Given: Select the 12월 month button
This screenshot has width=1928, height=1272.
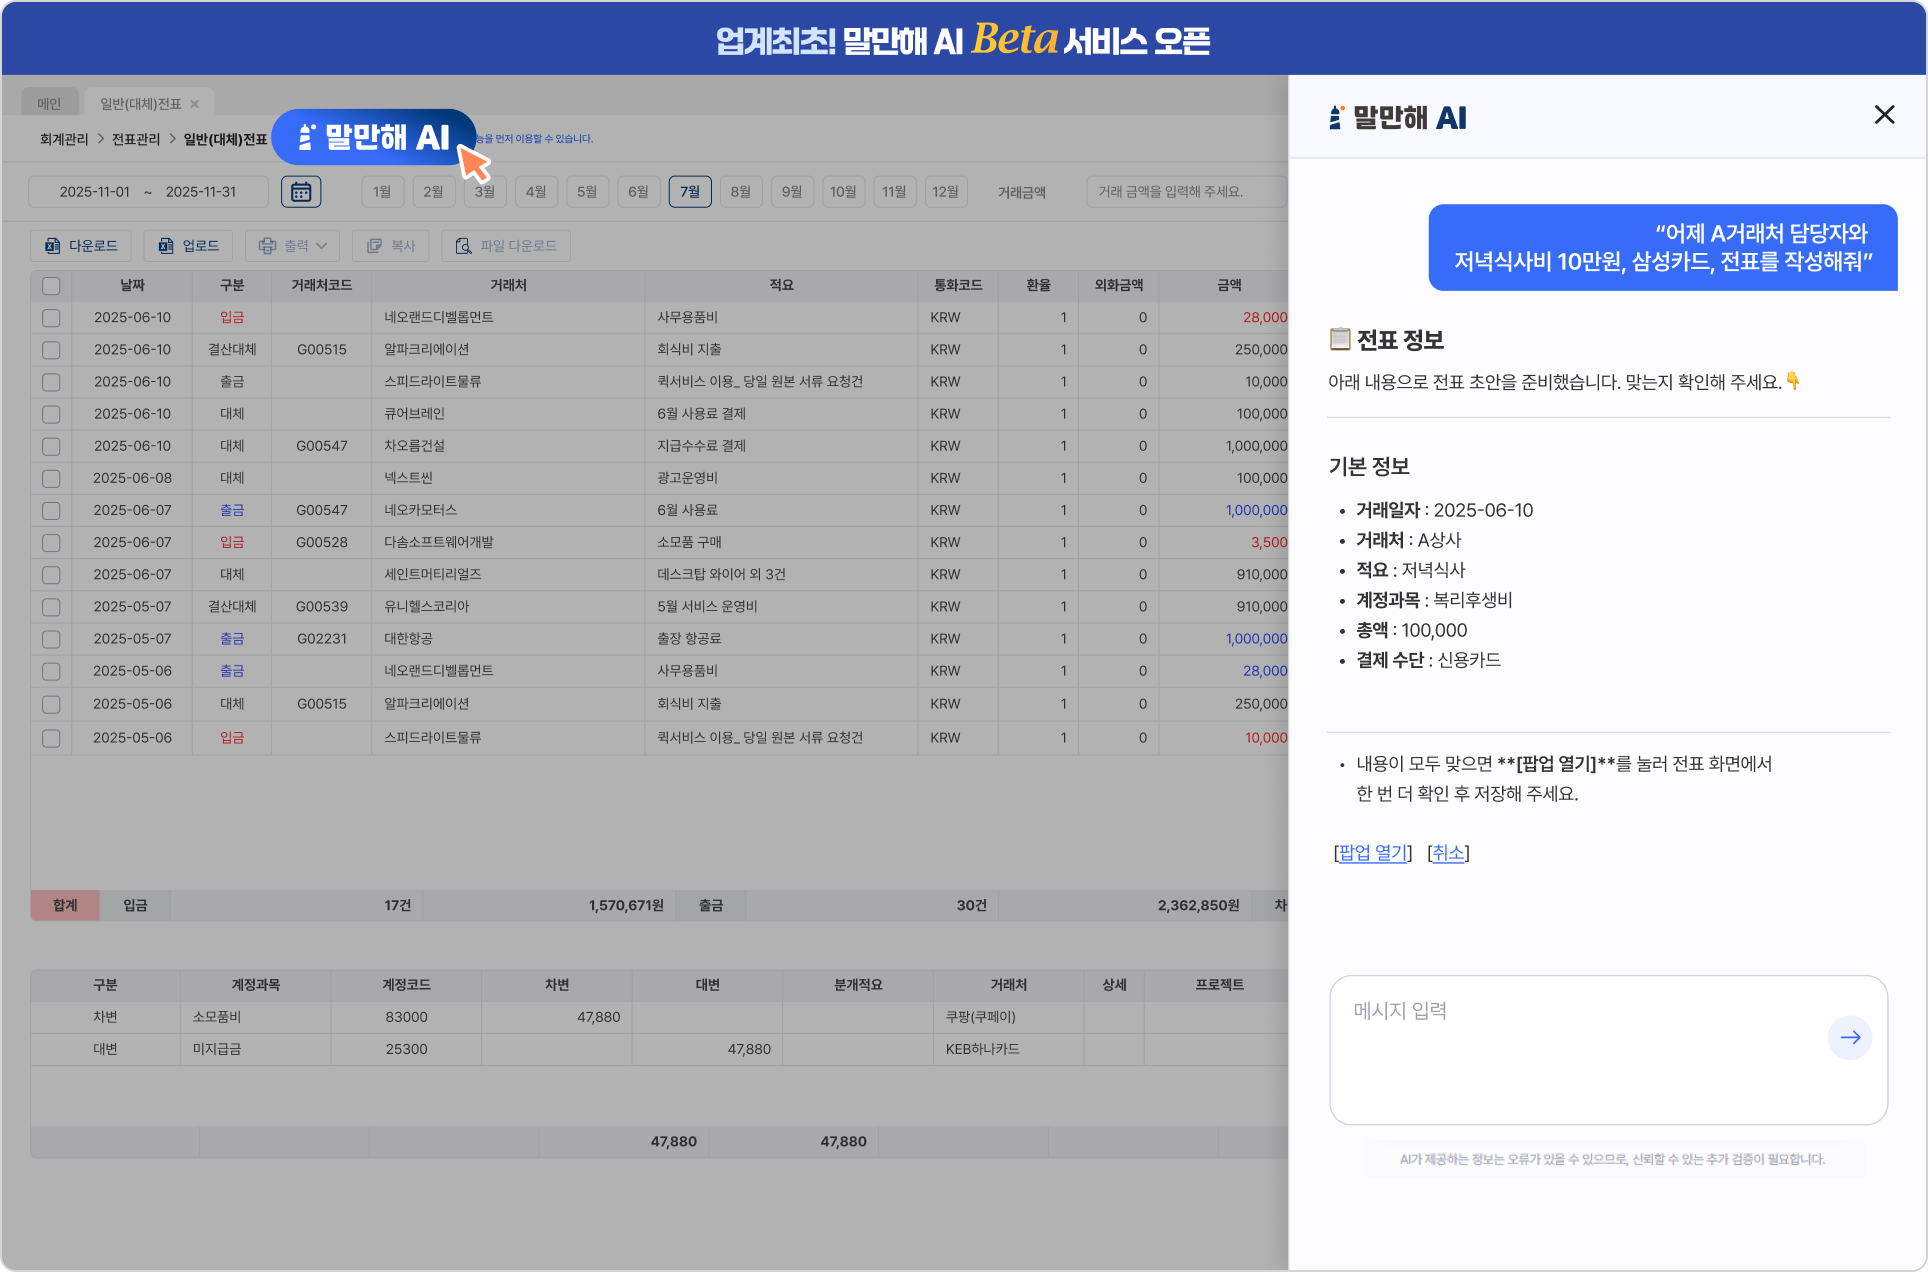Looking at the screenshot, I should [945, 191].
